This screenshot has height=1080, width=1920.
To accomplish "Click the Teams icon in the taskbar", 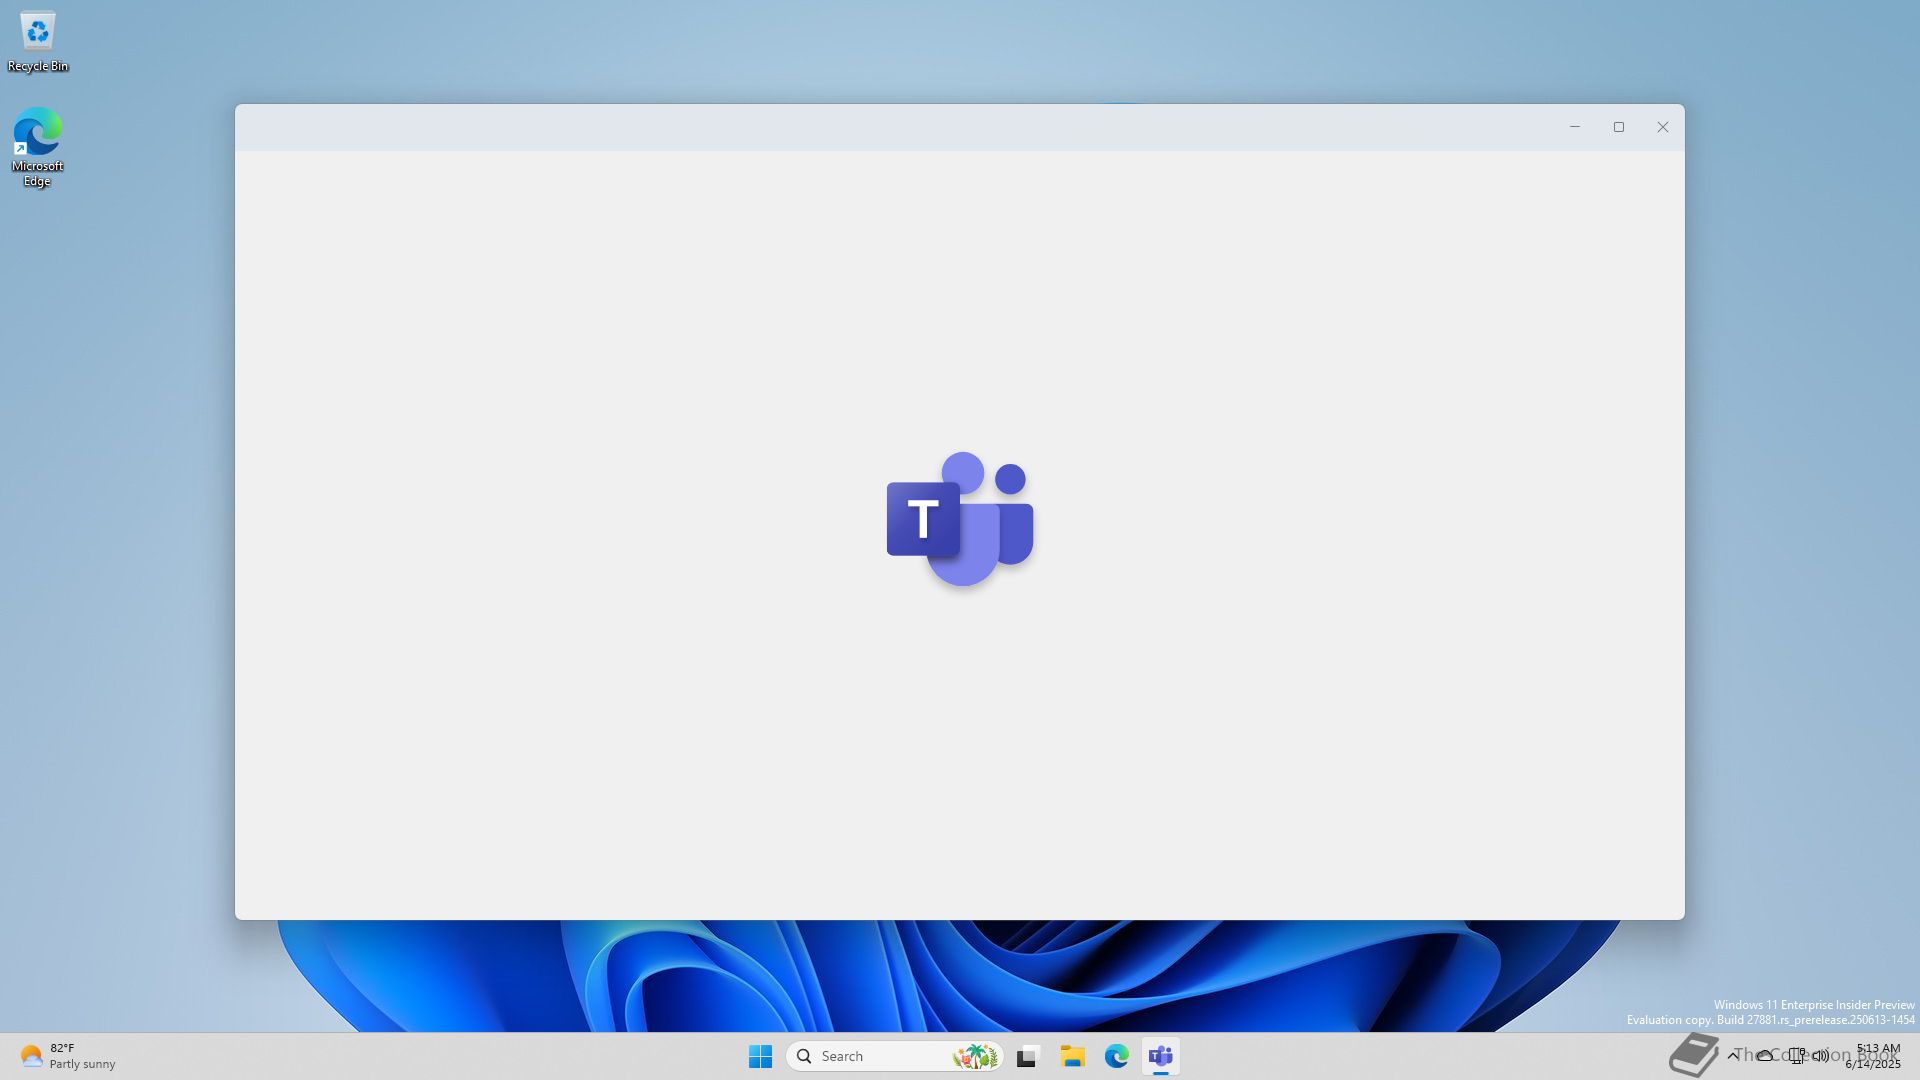I will pyautogui.click(x=1160, y=1056).
